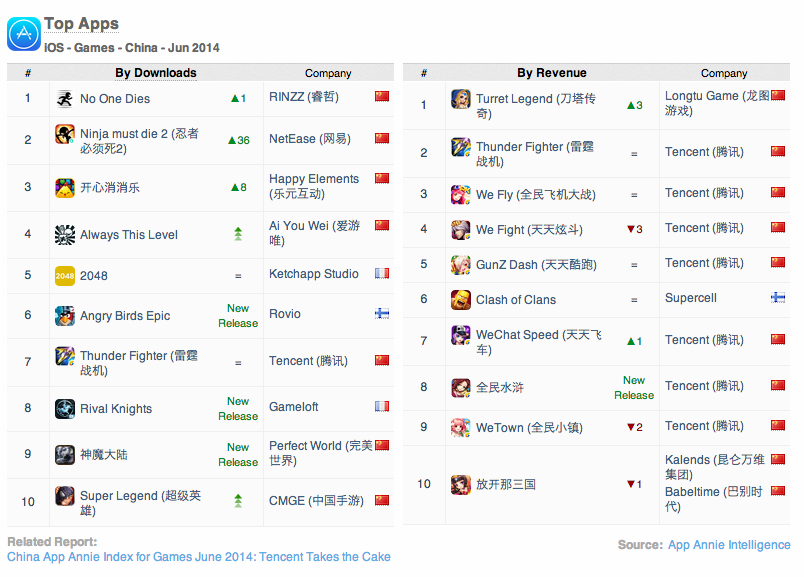The height and width of the screenshot is (577, 804).
Task: Click the ▲36 rank change for Ninja must die 2
Action: click(239, 140)
